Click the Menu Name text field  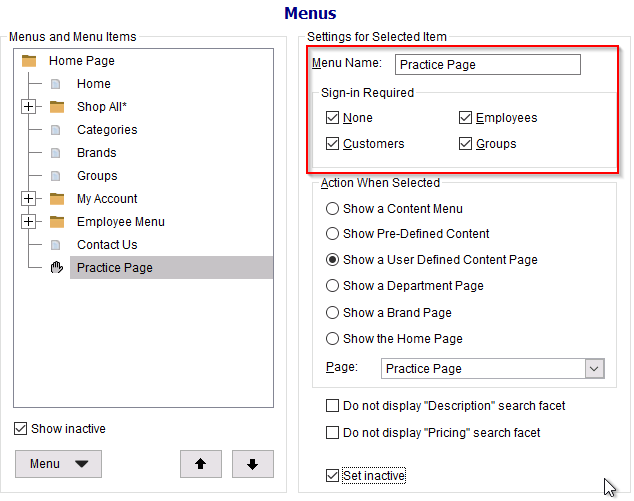488,65
